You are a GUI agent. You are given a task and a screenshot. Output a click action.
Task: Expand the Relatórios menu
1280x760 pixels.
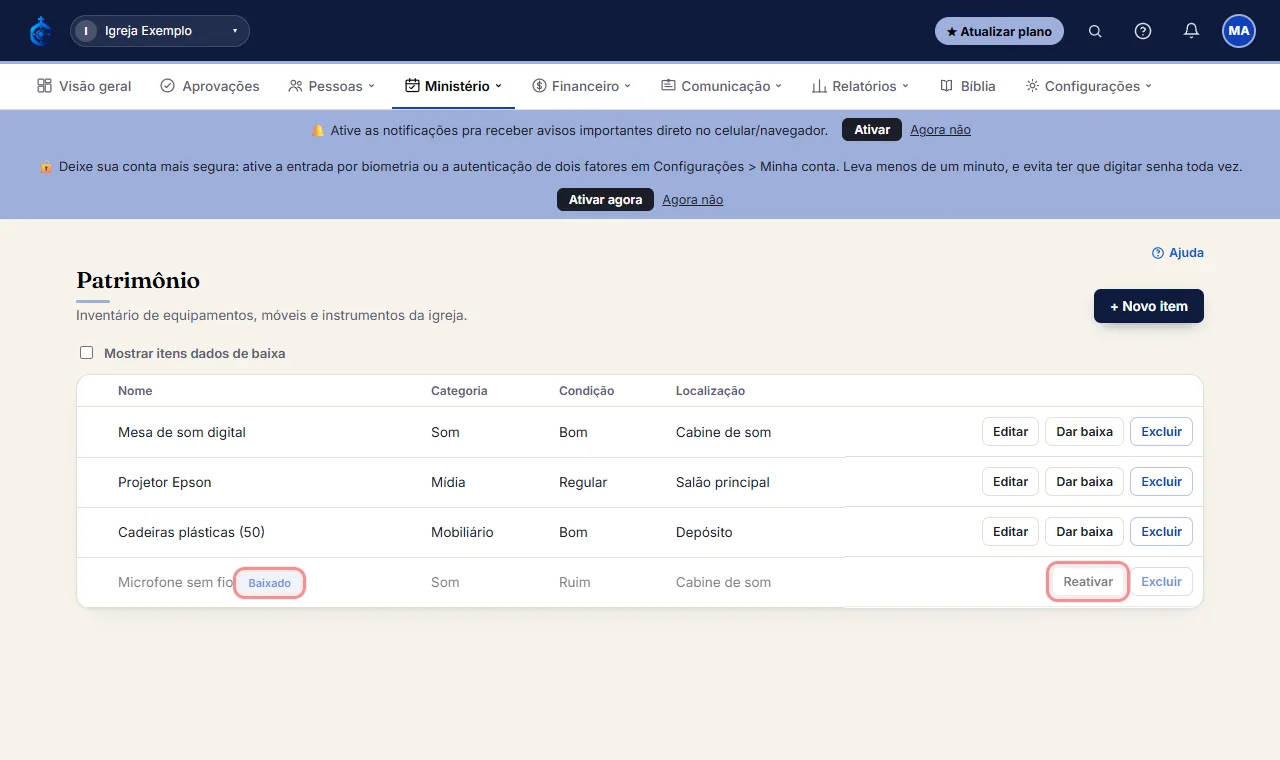point(860,86)
